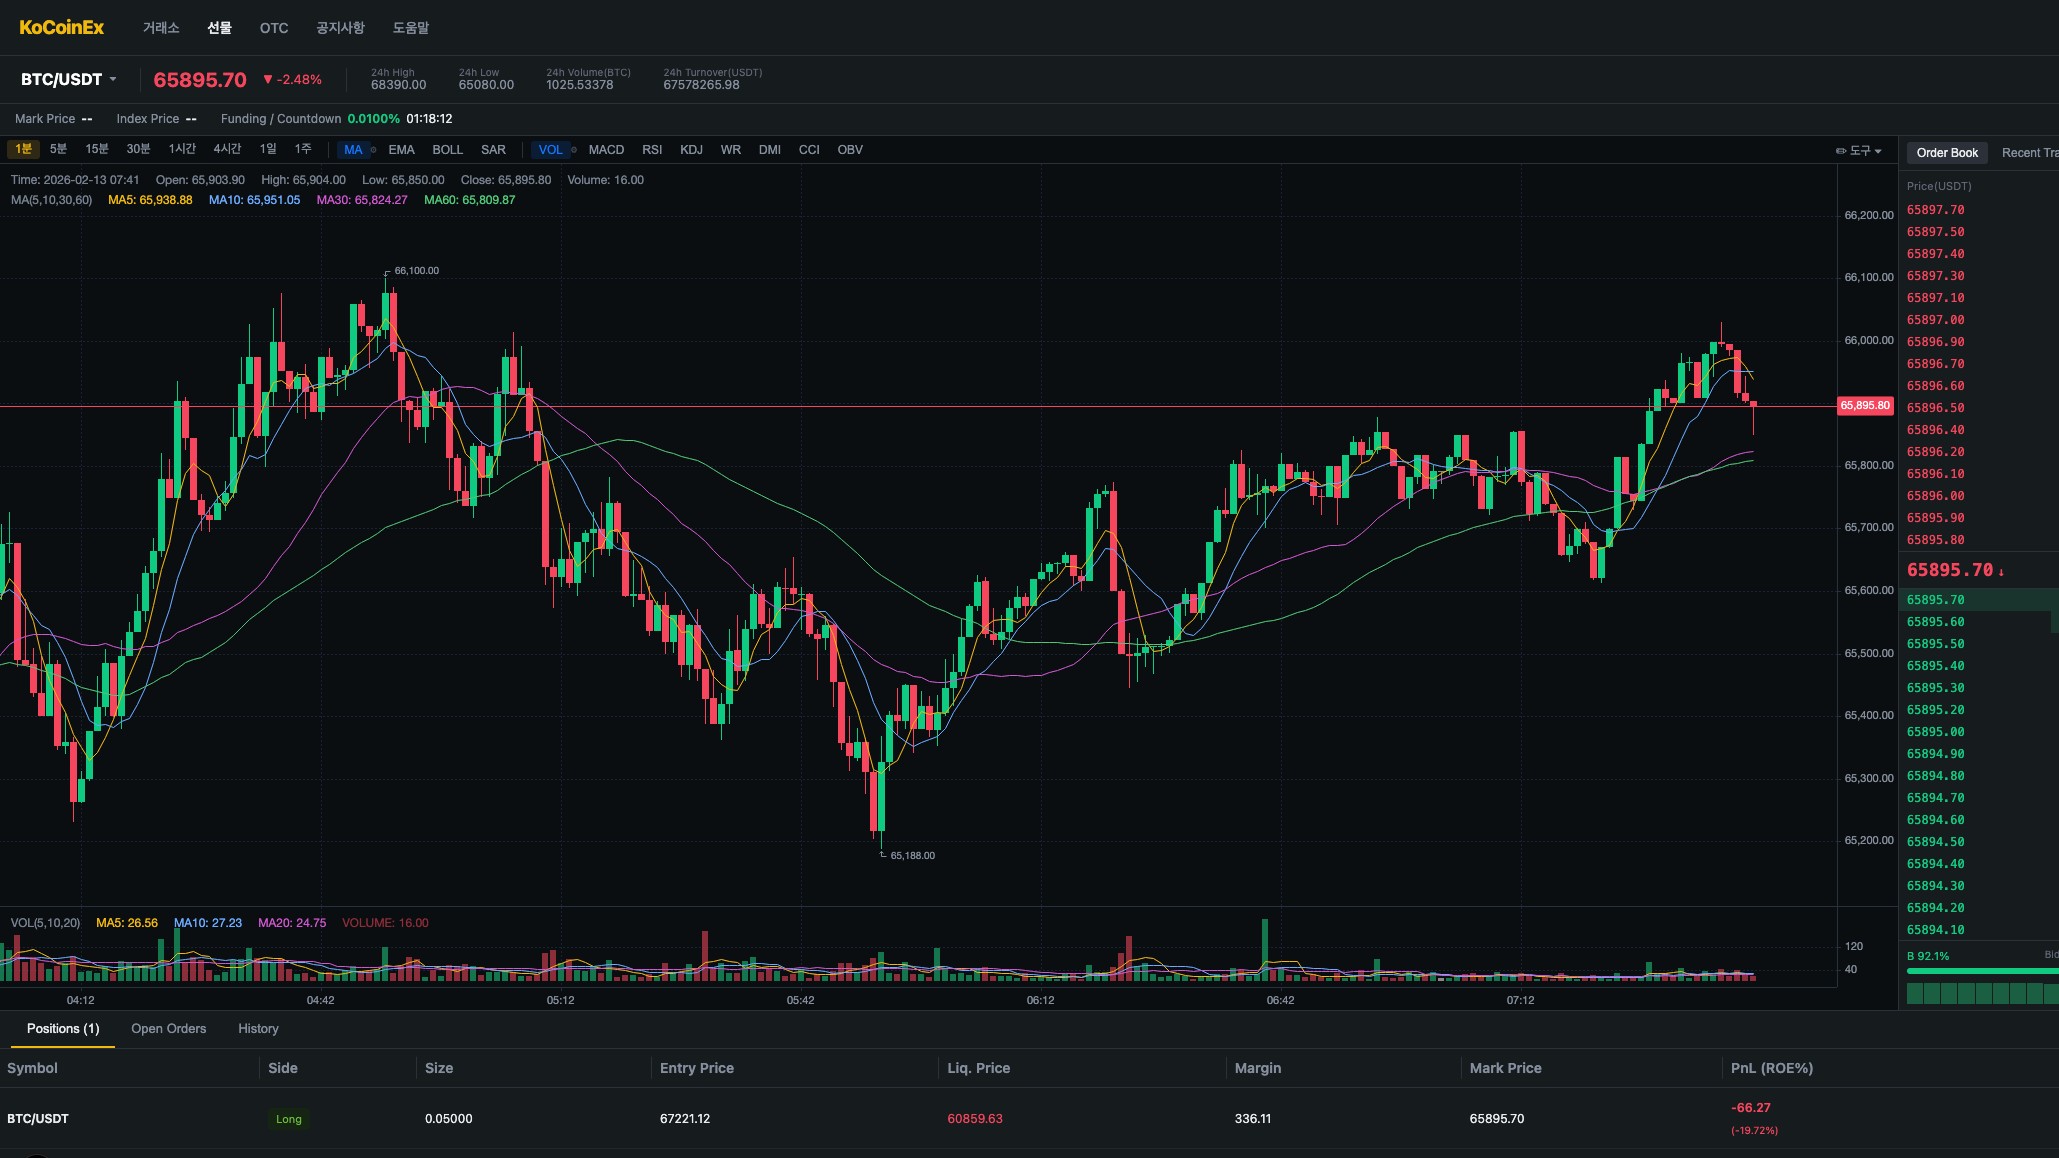Open the History tab

pos(258,1028)
